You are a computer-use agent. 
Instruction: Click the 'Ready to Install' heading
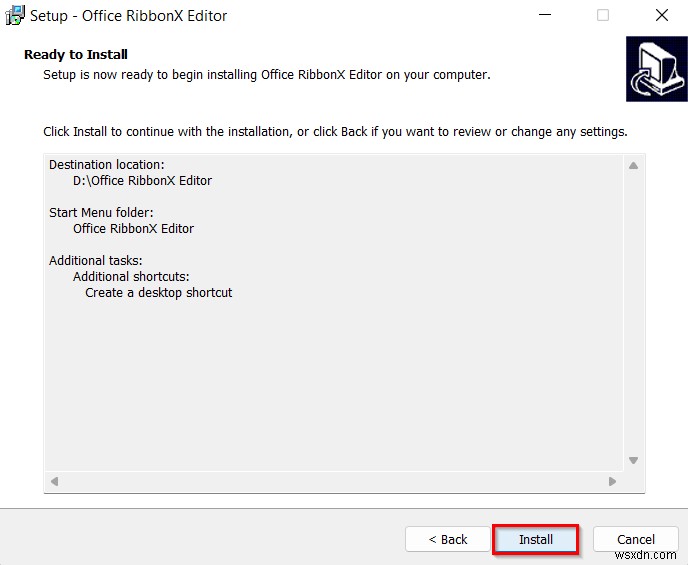75,54
